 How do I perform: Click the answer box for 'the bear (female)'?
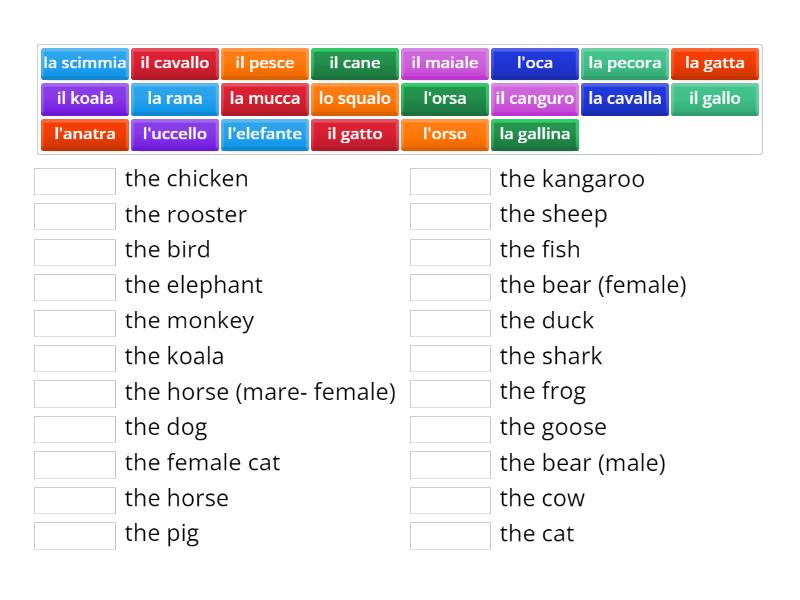450,287
